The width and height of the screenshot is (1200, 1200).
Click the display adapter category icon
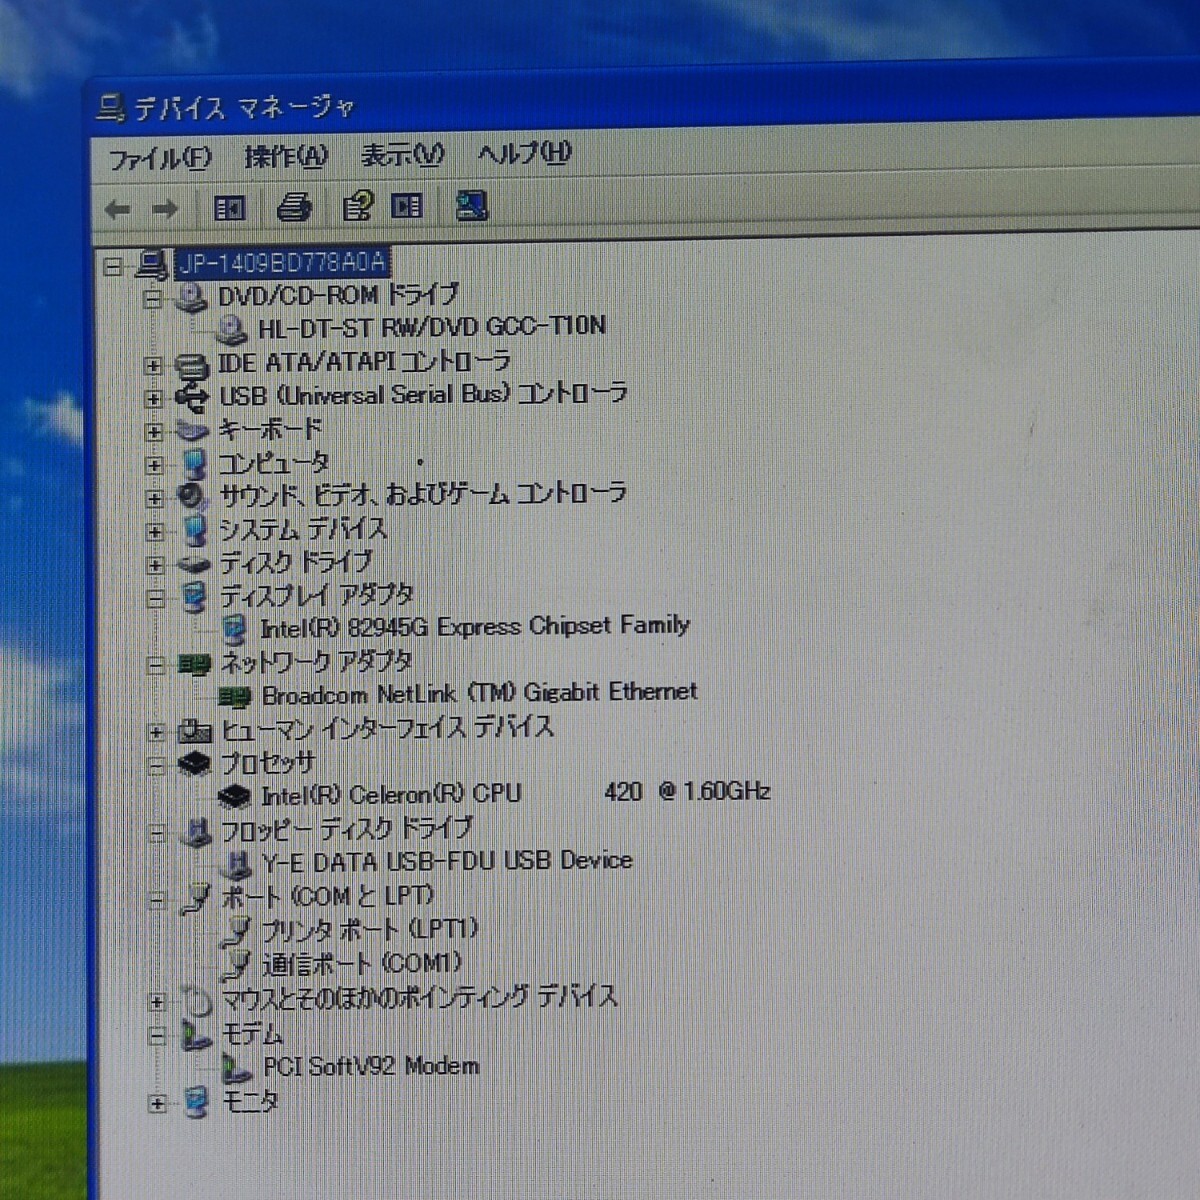click(195, 597)
